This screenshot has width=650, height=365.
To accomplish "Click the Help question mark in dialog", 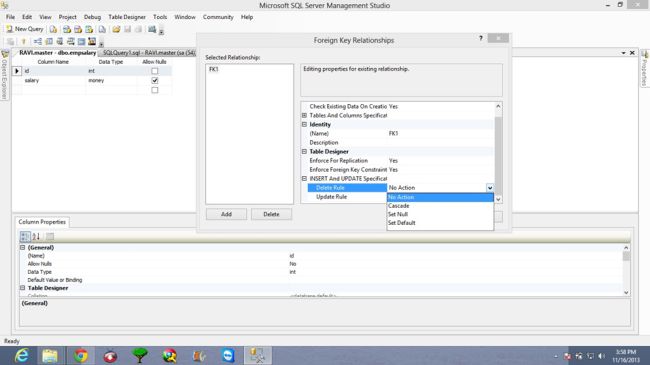I will click(481, 38).
